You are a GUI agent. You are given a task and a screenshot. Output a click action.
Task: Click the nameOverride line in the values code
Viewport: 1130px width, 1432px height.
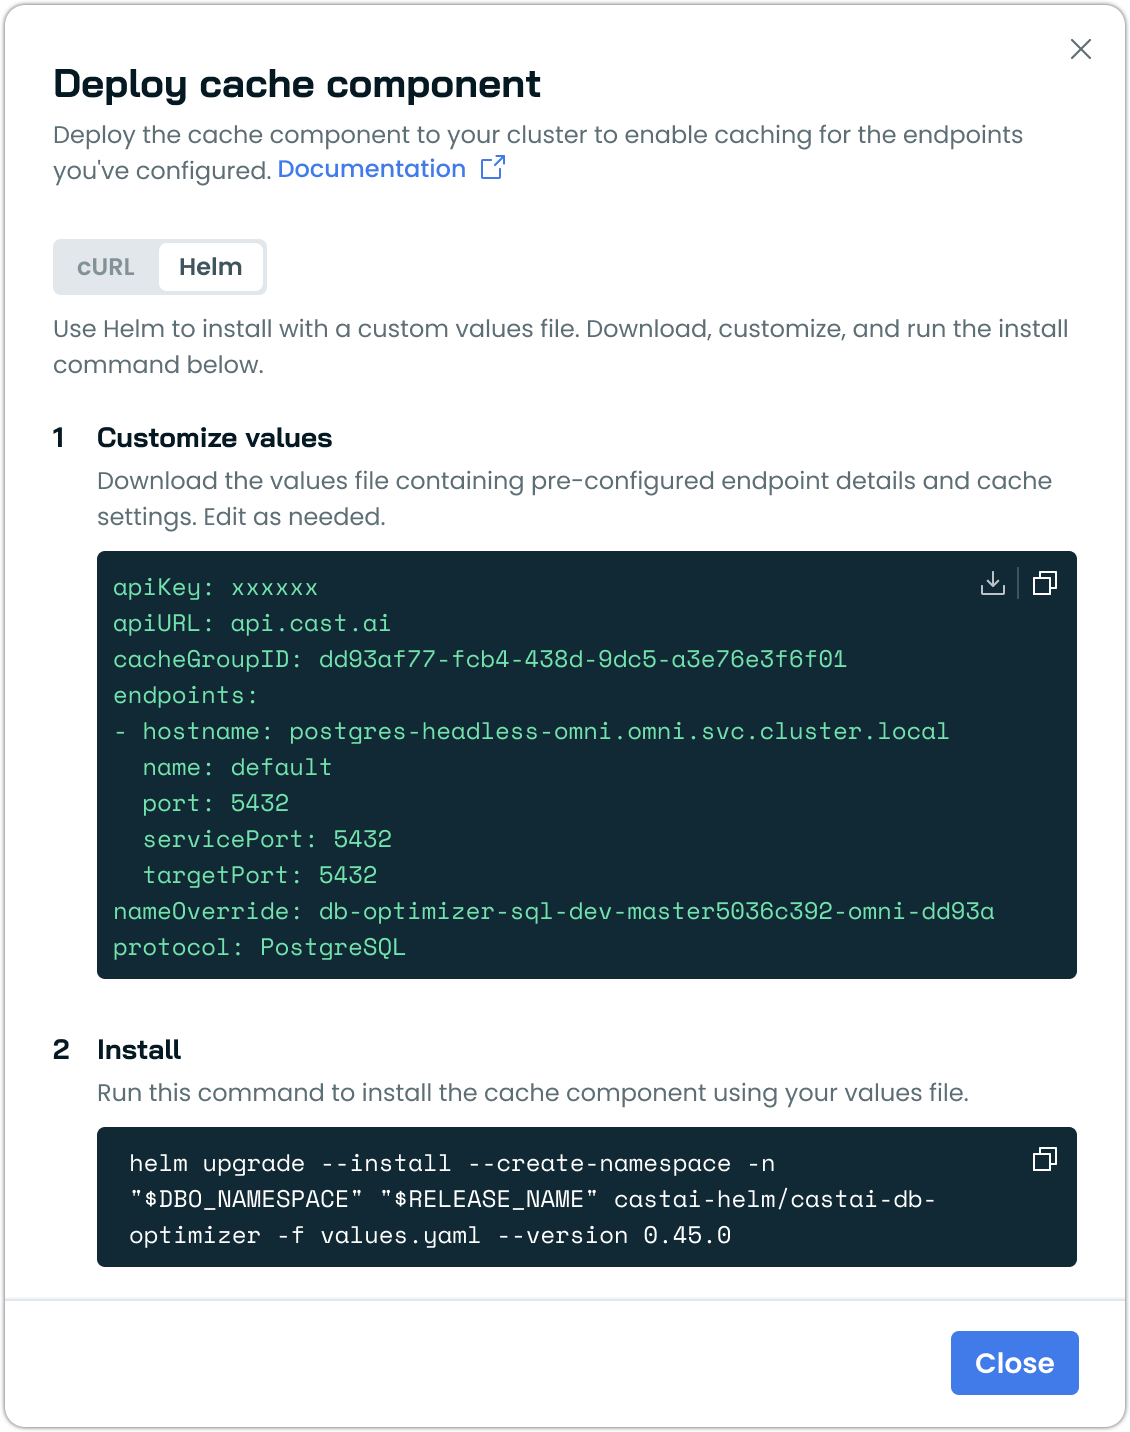coord(553,912)
